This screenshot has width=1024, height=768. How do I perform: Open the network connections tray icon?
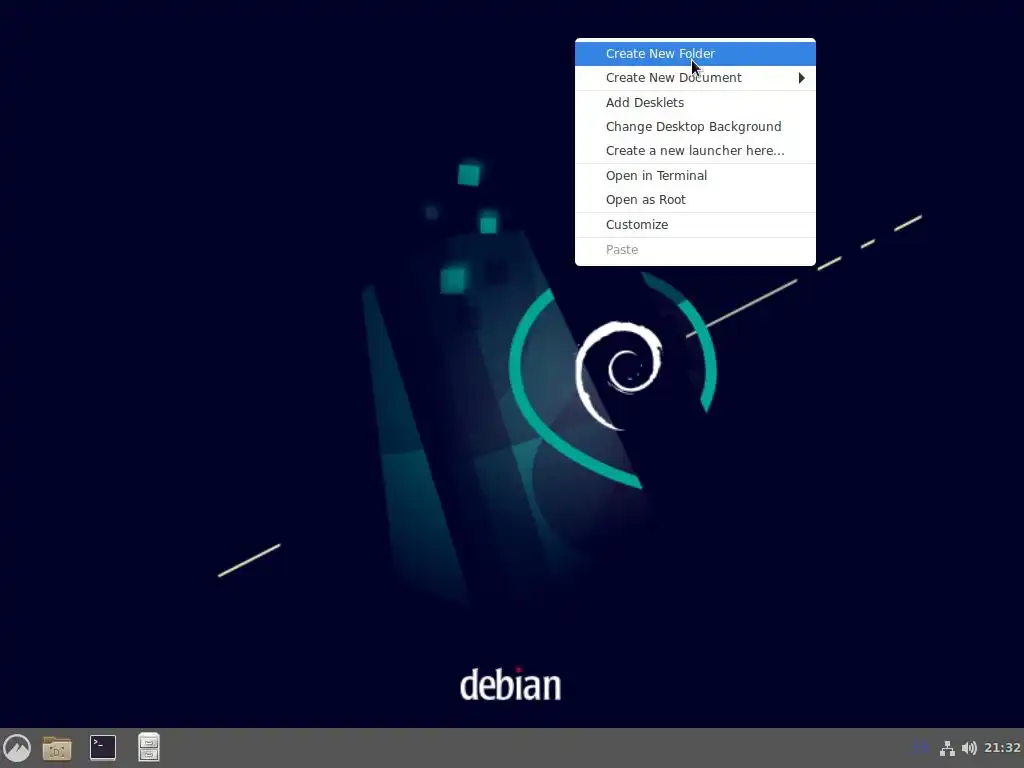tap(947, 748)
